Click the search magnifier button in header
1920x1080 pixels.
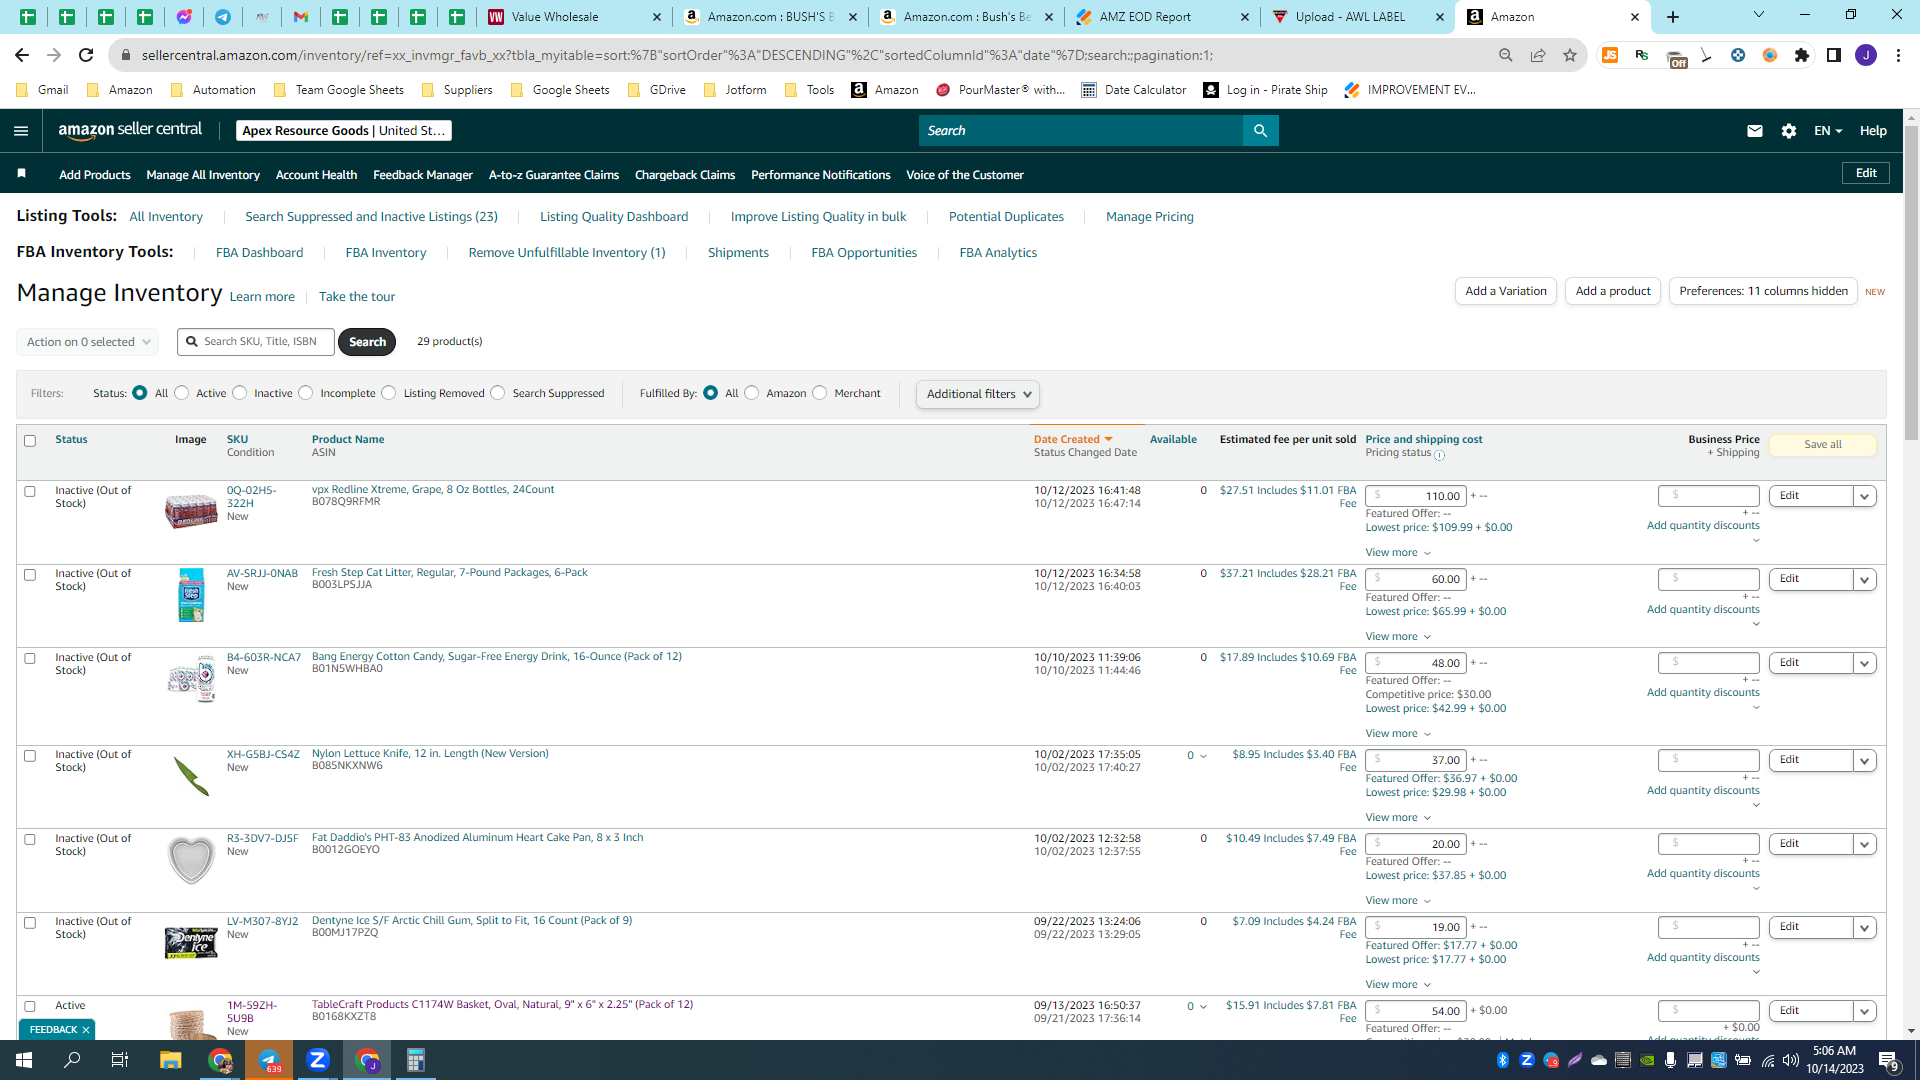(1260, 131)
